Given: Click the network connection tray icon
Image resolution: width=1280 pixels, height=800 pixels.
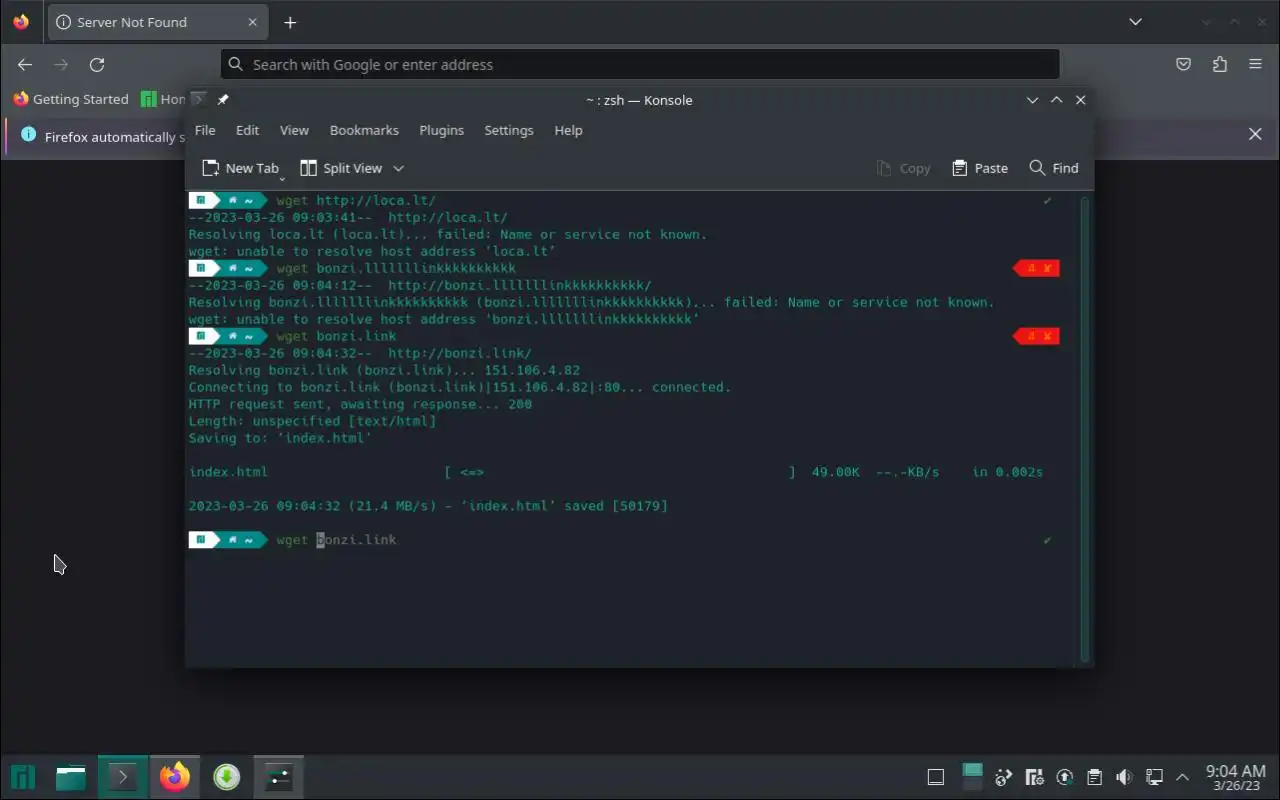Looking at the screenshot, I should coord(1154,777).
